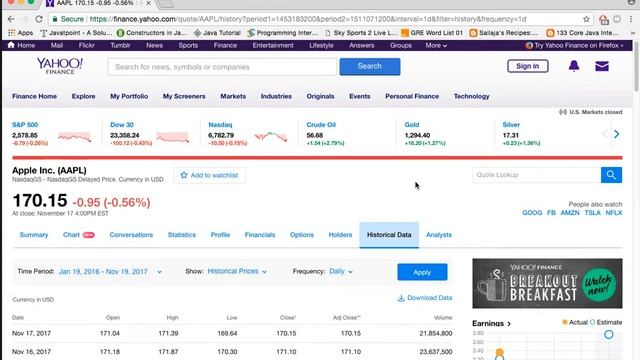The width and height of the screenshot is (640, 360).
Task: Open the Markets navigation item
Action: (x=233, y=96)
